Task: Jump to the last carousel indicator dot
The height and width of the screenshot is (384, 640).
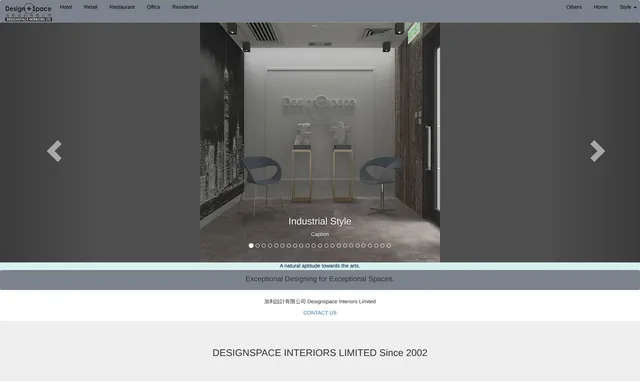Action: [389, 246]
